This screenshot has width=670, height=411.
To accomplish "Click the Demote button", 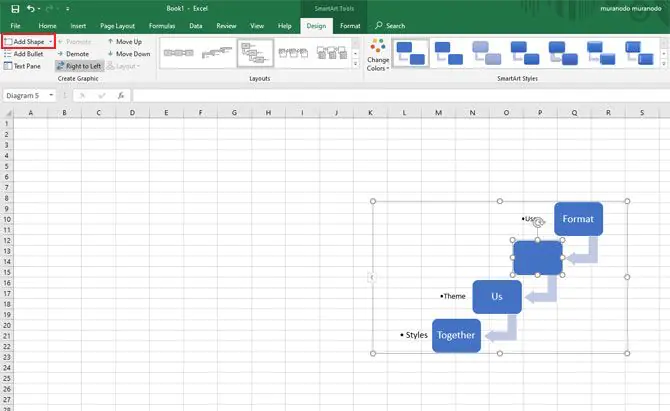I will [73, 54].
